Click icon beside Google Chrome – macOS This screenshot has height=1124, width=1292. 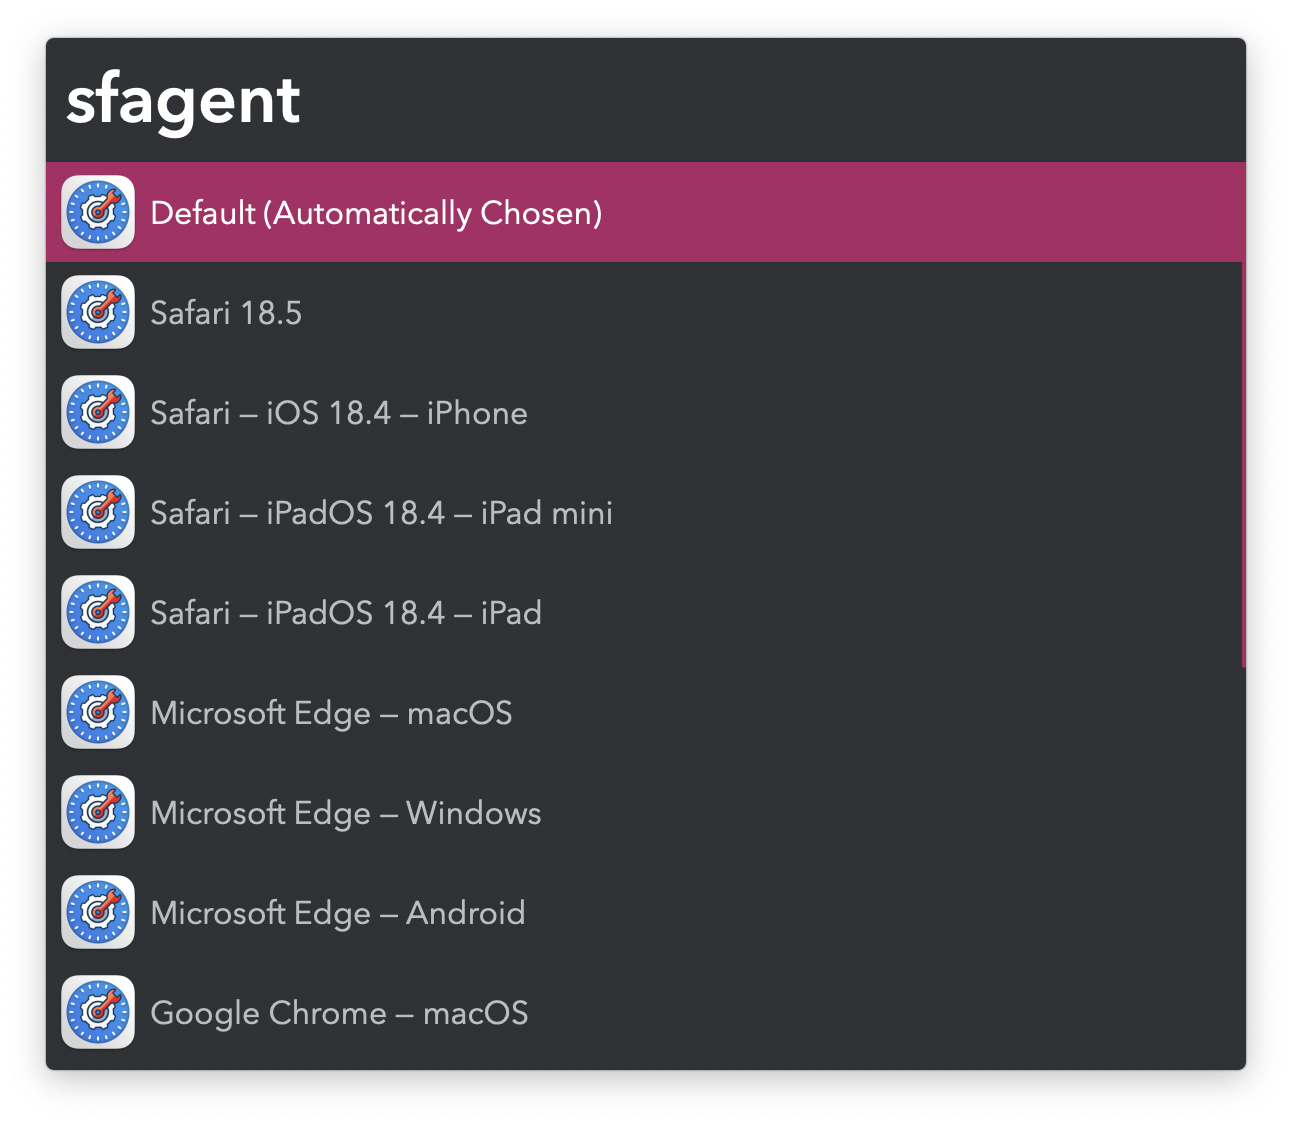[x=98, y=1012]
